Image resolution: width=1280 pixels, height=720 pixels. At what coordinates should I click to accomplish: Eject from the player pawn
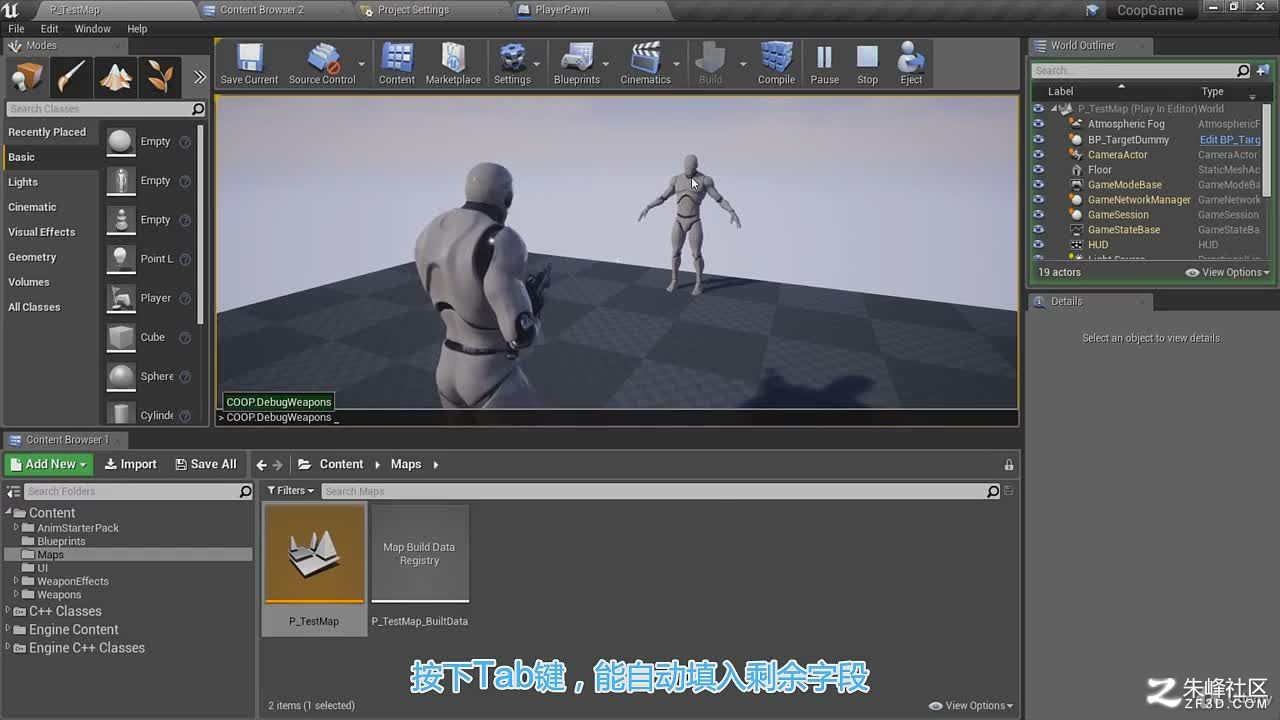point(911,64)
